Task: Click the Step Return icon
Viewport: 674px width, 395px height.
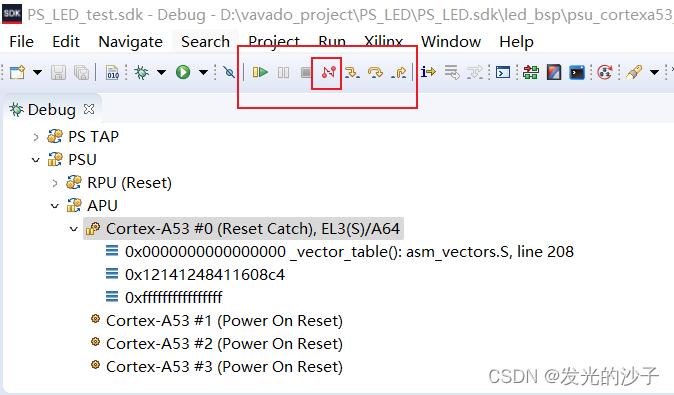Action: point(398,72)
